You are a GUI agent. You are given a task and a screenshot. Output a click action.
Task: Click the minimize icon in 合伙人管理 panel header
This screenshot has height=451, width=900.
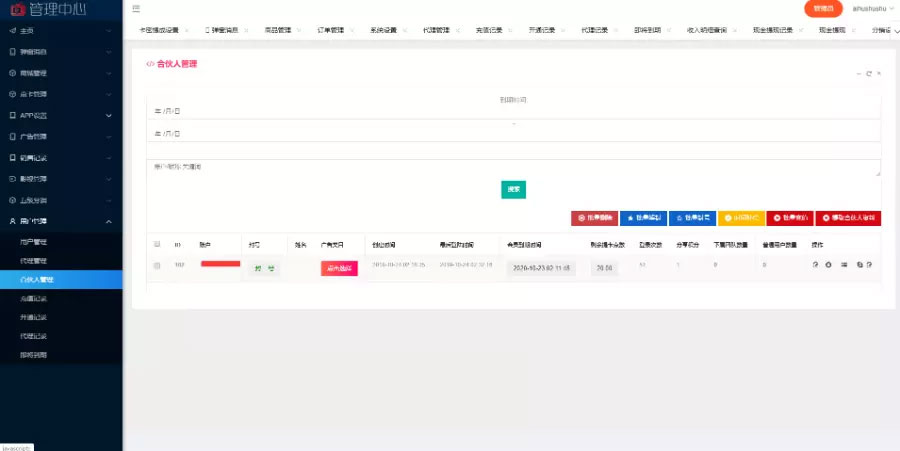pos(858,73)
